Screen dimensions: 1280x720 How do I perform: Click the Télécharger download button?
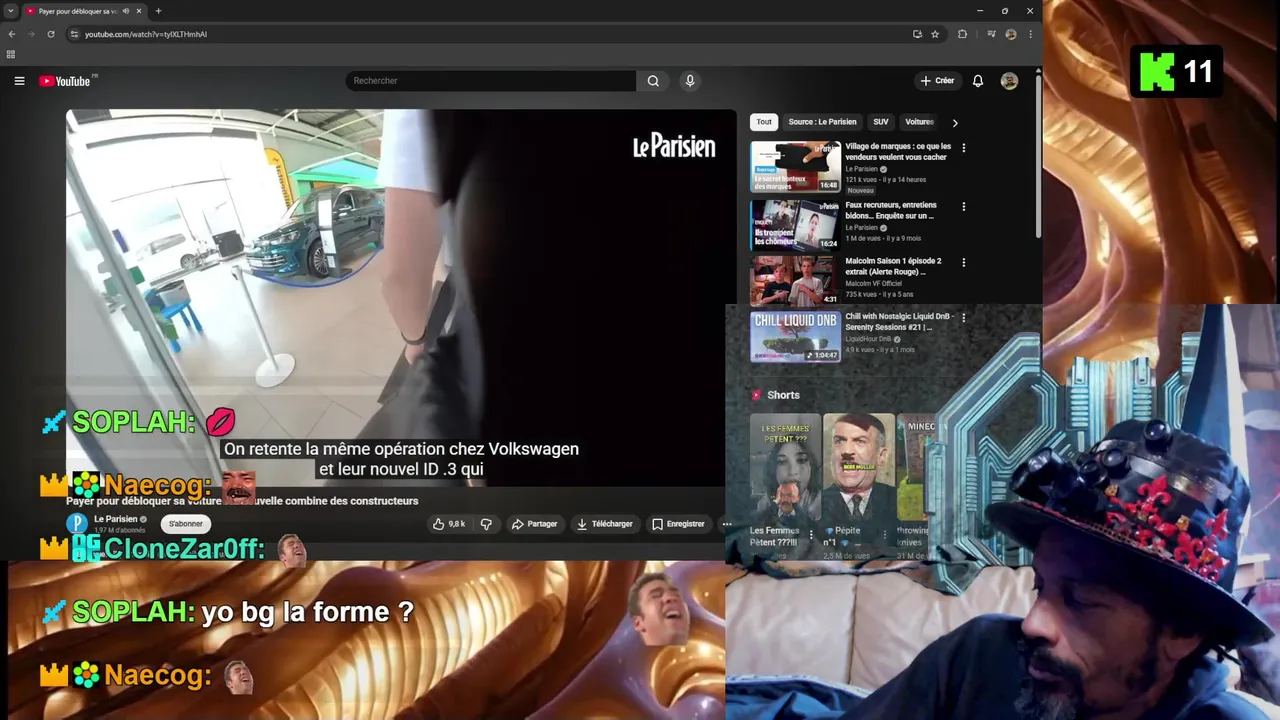(604, 524)
